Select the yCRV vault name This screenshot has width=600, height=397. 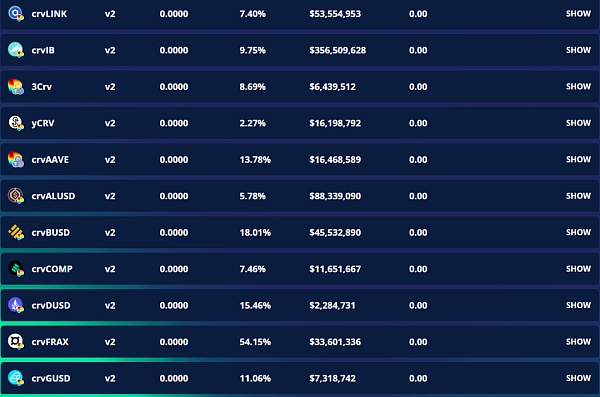click(x=43, y=123)
